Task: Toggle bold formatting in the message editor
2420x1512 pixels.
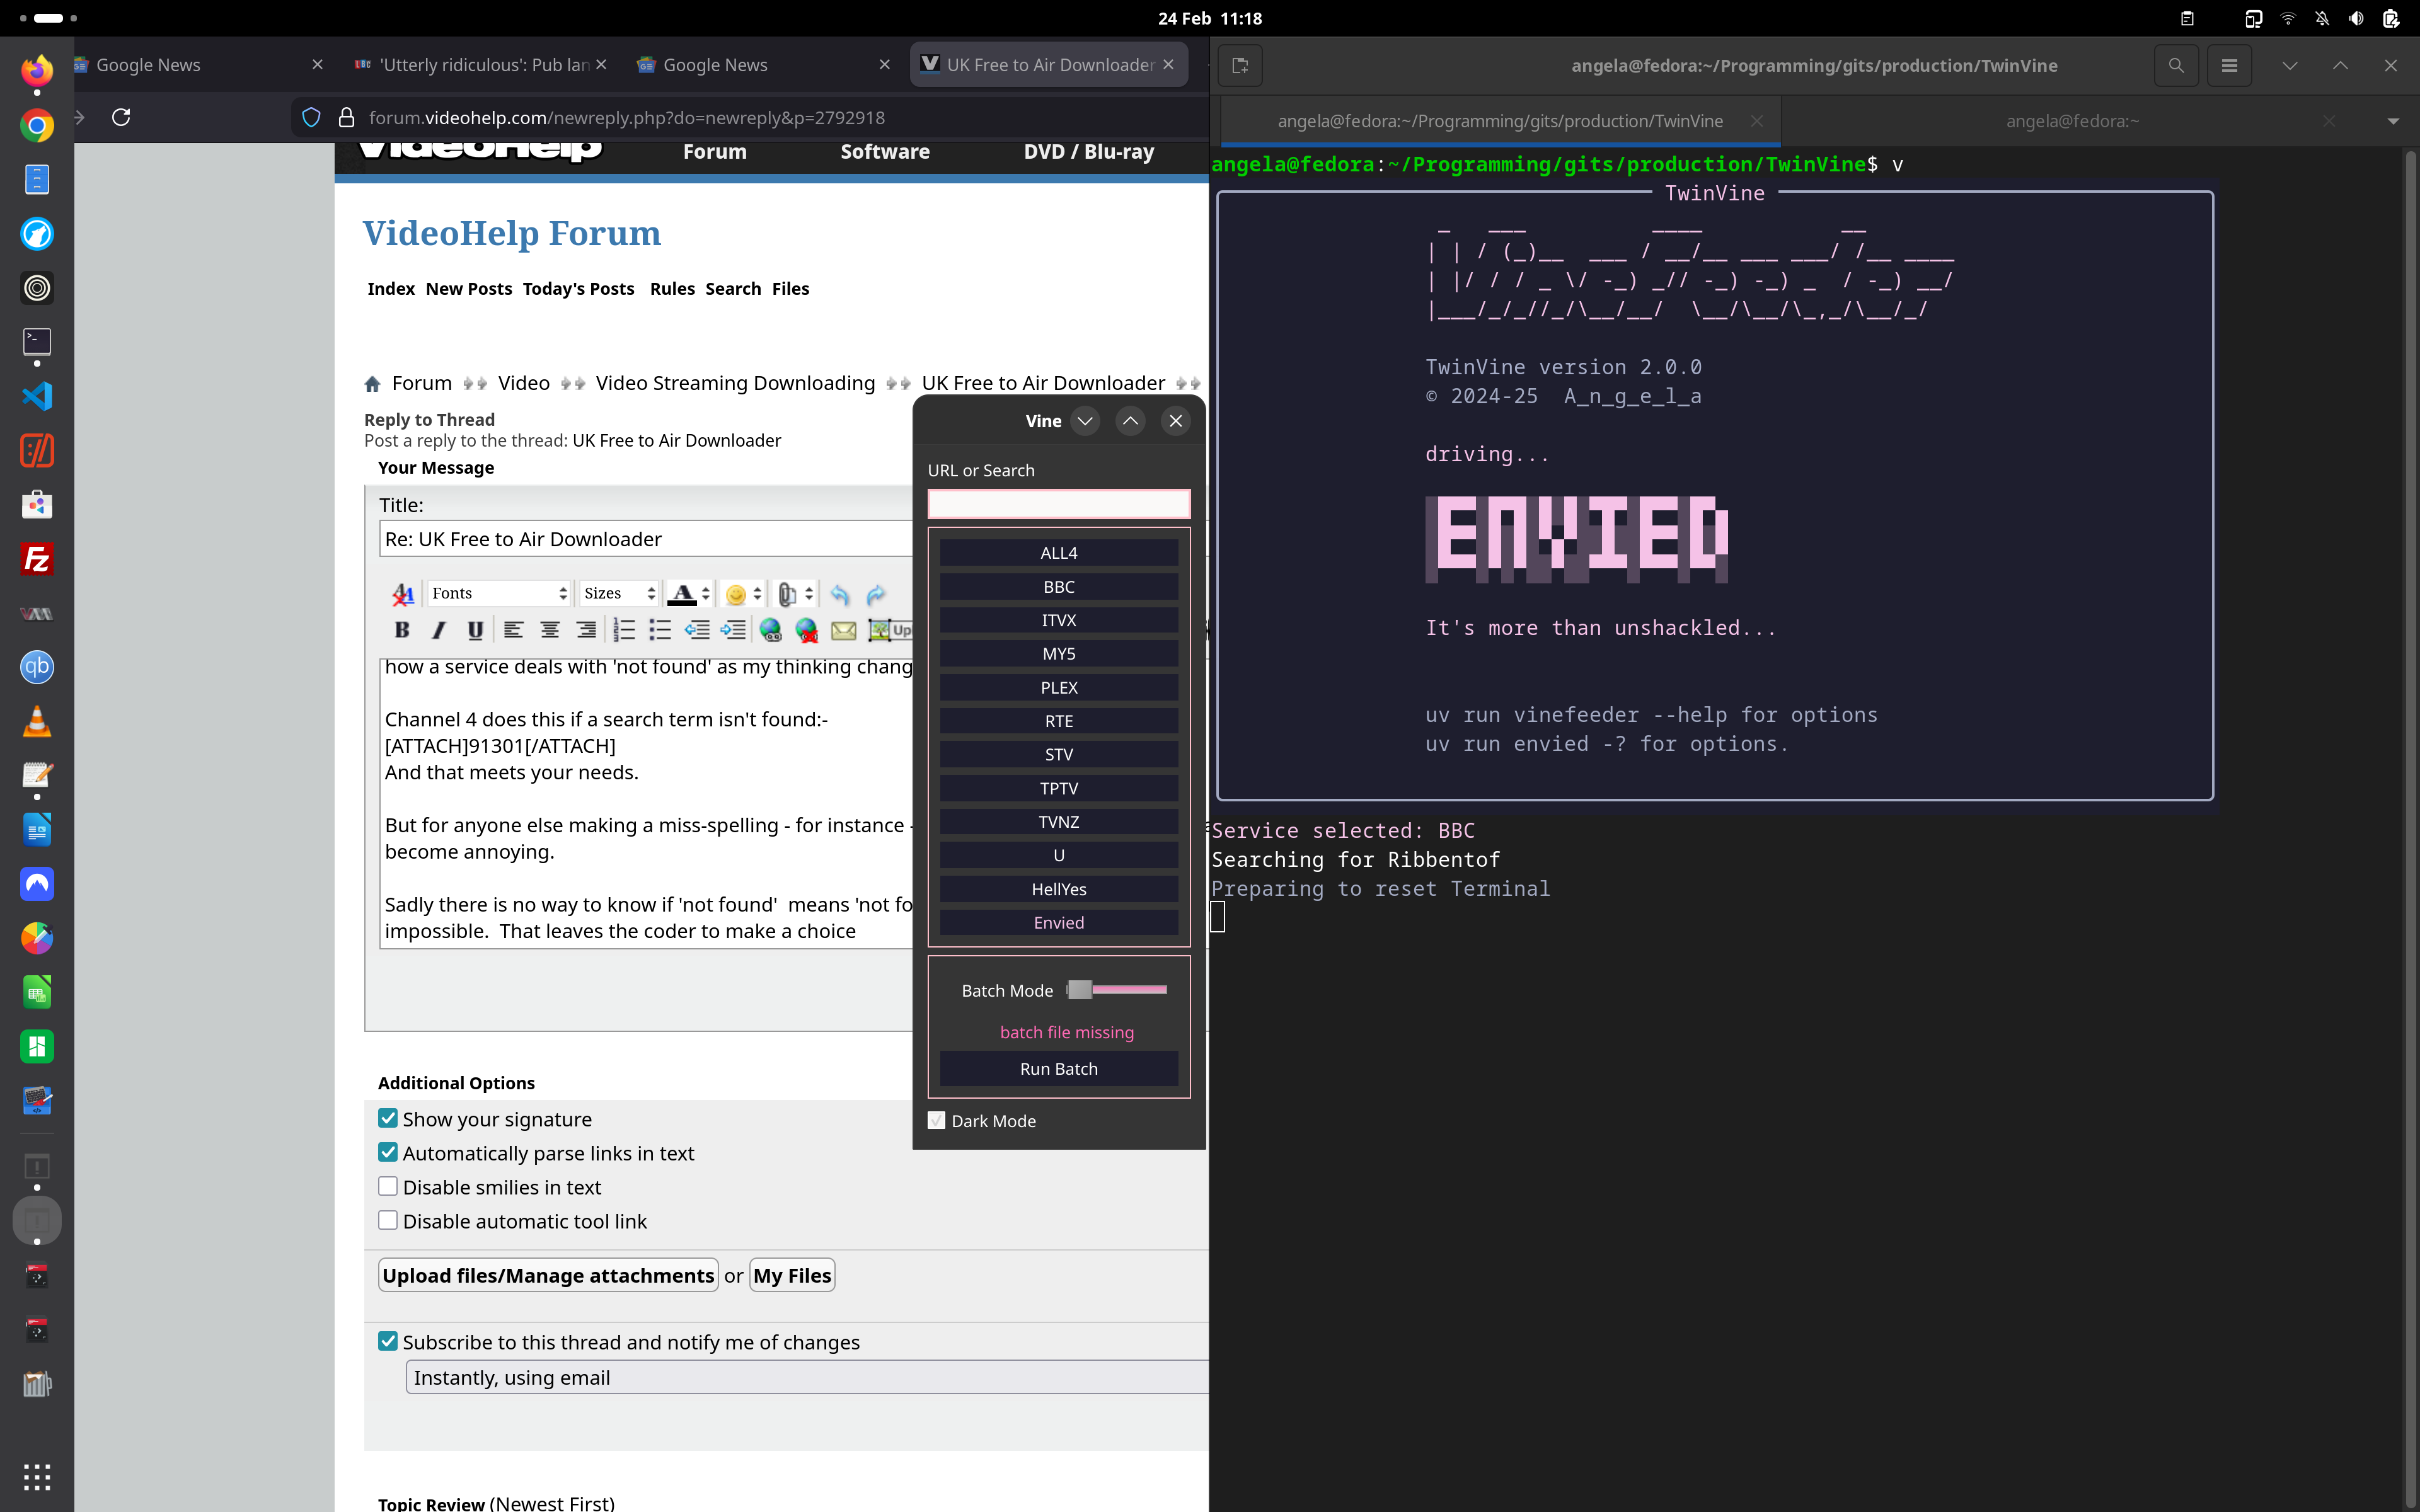Action: [x=402, y=630]
